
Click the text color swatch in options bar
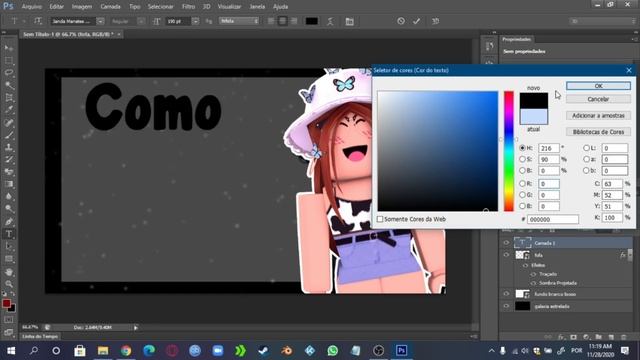(311, 21)
